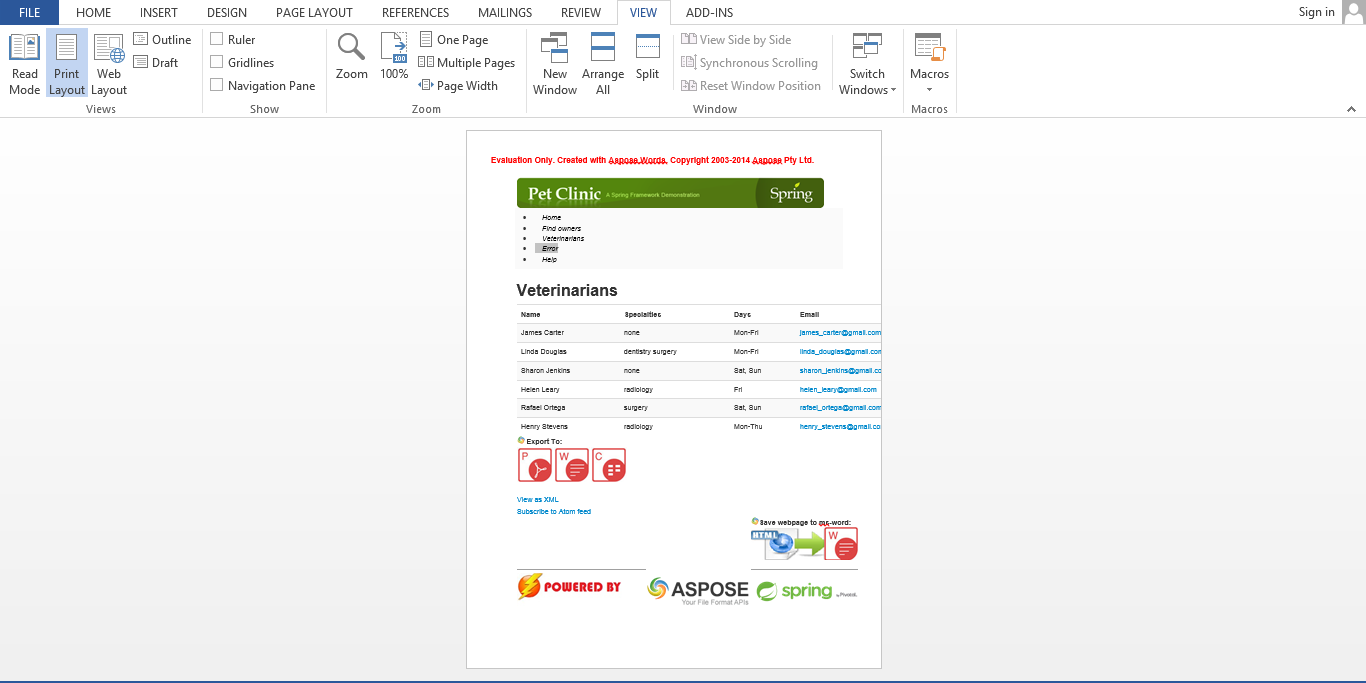Click the James Carter name cell
Screen dimensions: 1366x683
pyautogui.click(x=542, y=332)
